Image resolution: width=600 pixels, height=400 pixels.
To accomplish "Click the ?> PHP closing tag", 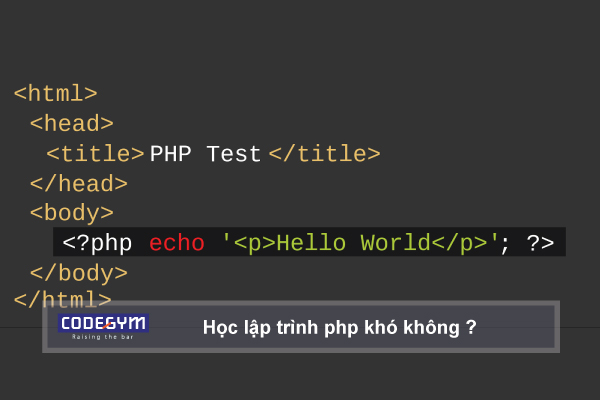I will pos(540,243).
